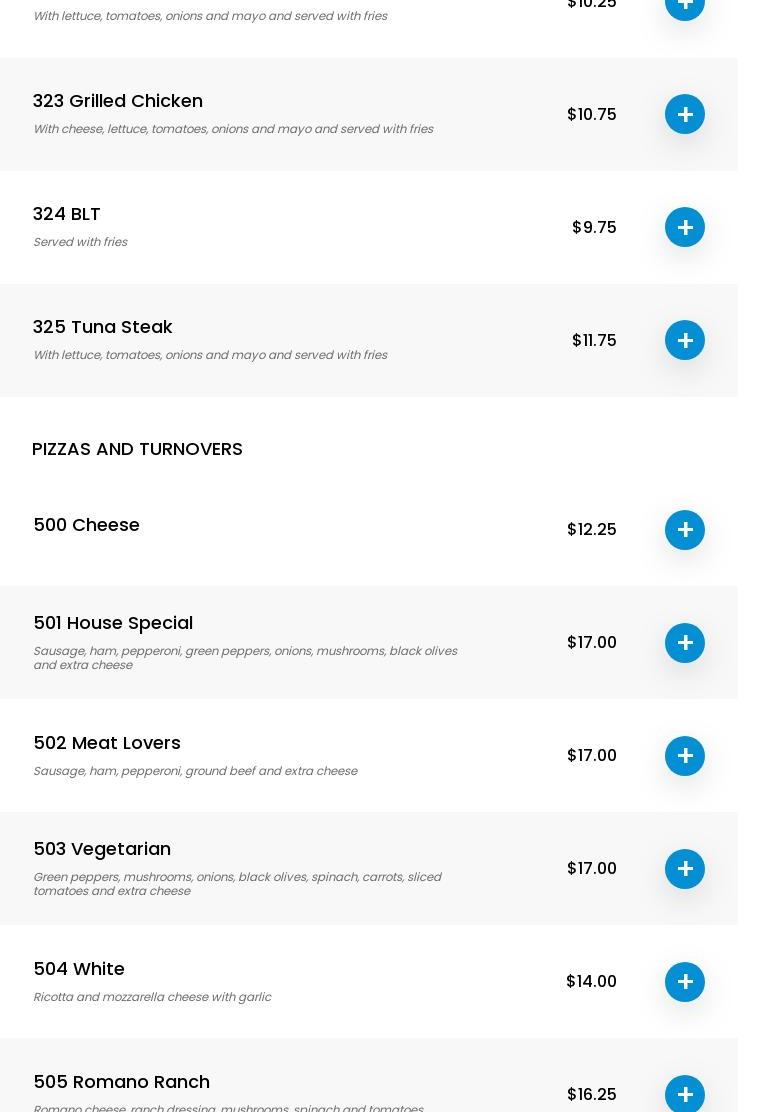Add 502 Meat Lovers with plus icon
The width and height of the screenshot is (770, 1112).
click(x=685, y=756)
